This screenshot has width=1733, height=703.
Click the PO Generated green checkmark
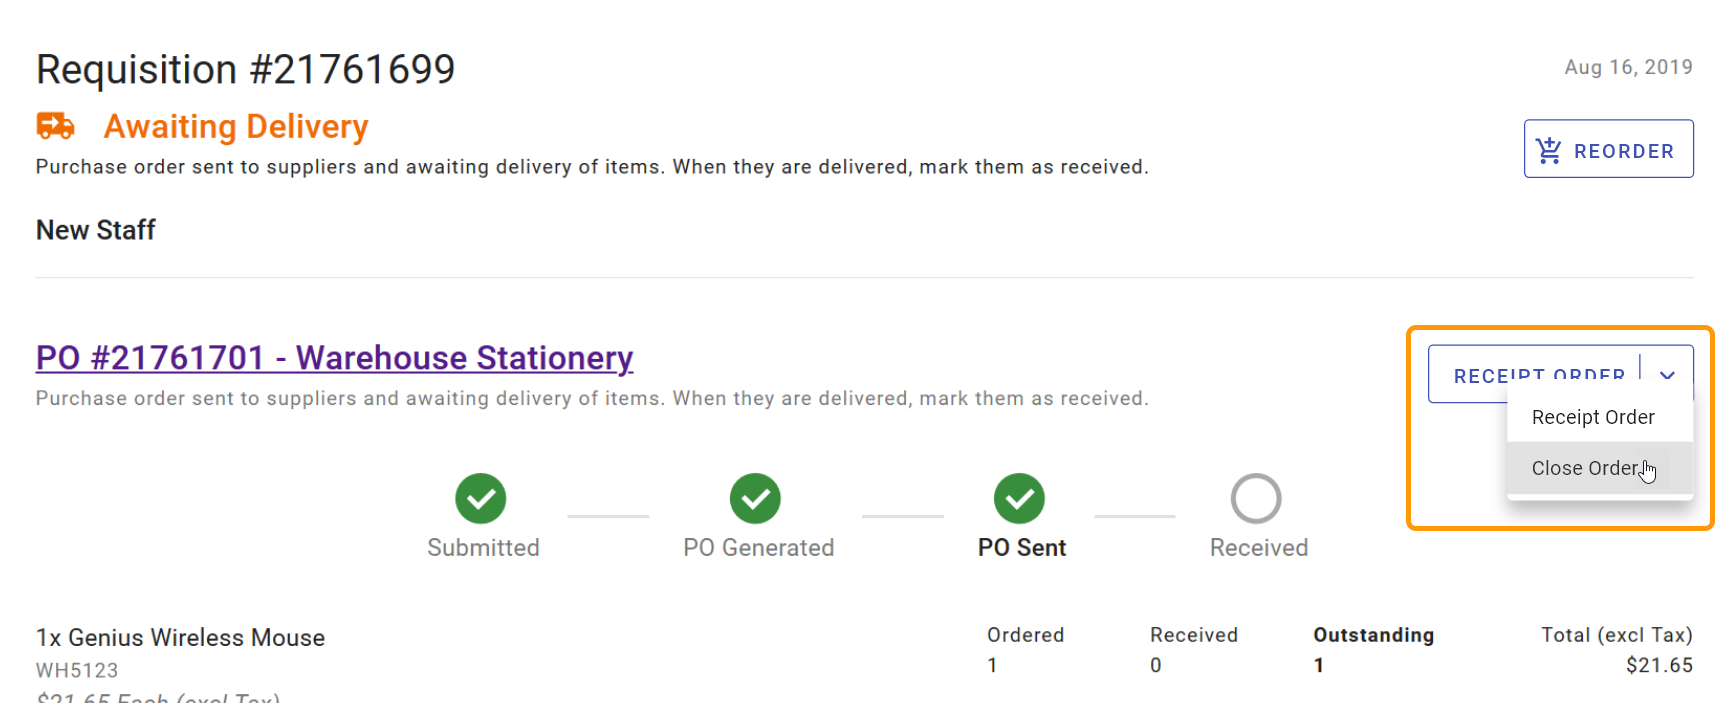point(755,498)
